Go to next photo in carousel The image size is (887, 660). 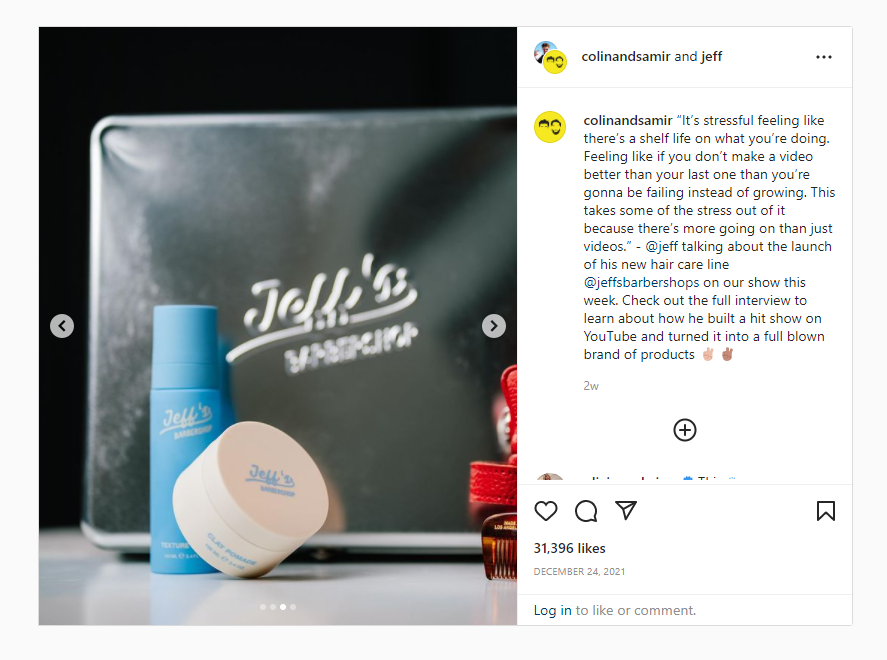coord(493,326)
